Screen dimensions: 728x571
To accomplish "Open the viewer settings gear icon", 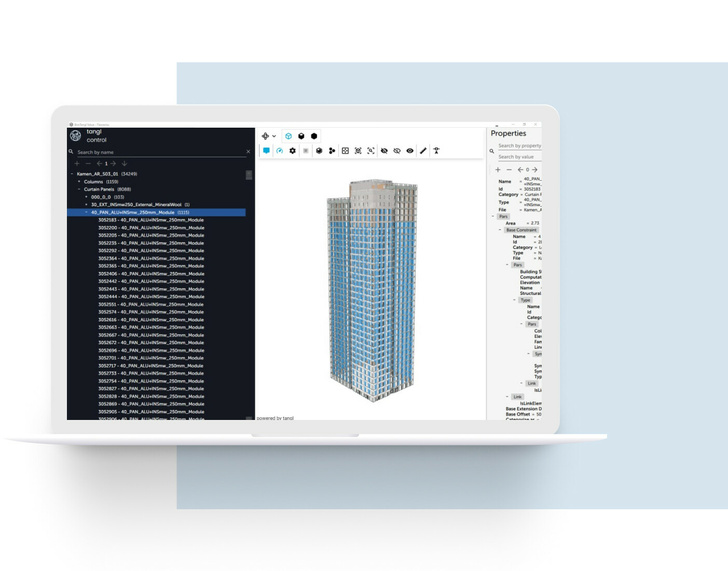I will [x=292, y=151].
